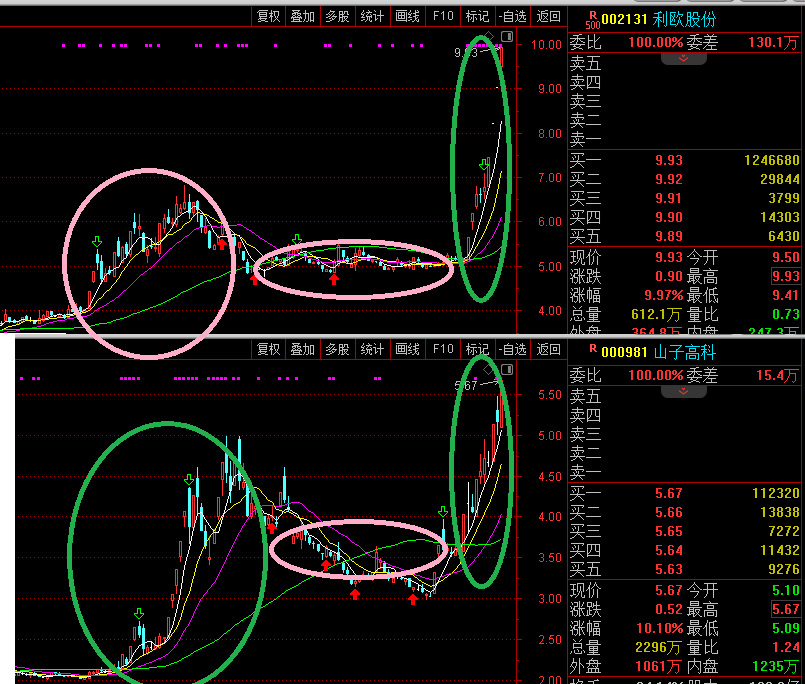Click 标记 in the 山子高科 chart toolbar
This screenshot has height=684, width=805.
pos(477,349)
